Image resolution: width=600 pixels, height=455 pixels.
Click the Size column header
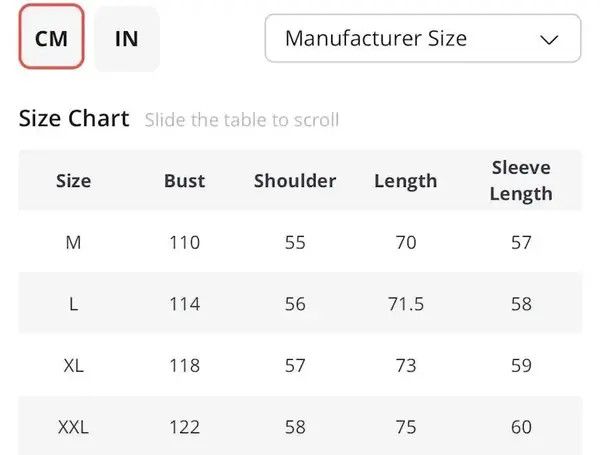click(x=73, y=181)
